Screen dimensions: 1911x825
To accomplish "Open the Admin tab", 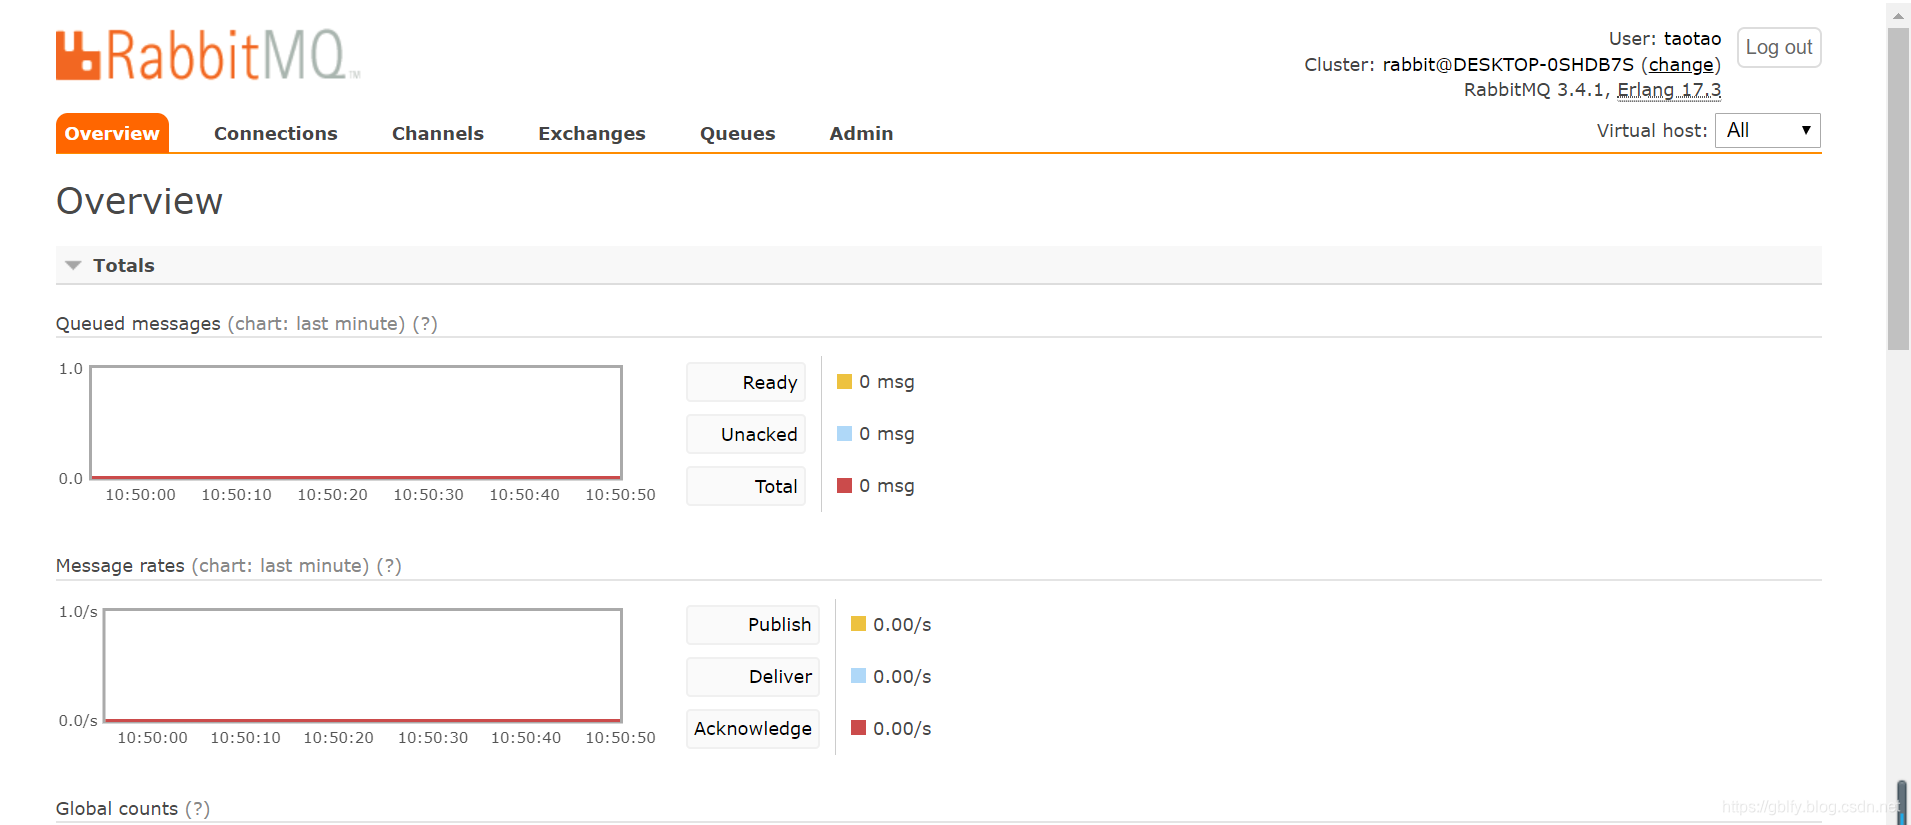I will coord(861,133).
